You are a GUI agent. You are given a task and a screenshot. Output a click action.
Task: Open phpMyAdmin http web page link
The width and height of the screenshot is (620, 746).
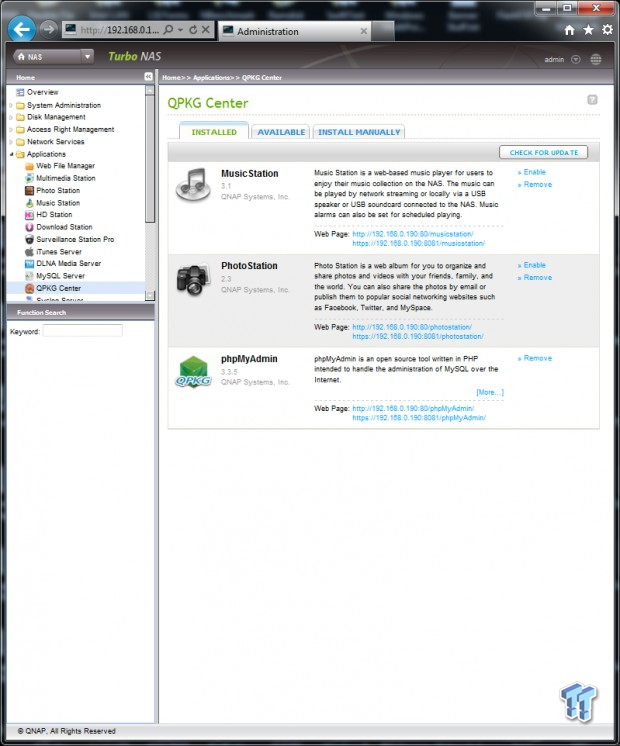pyautogui.click(x=413, y=408)
